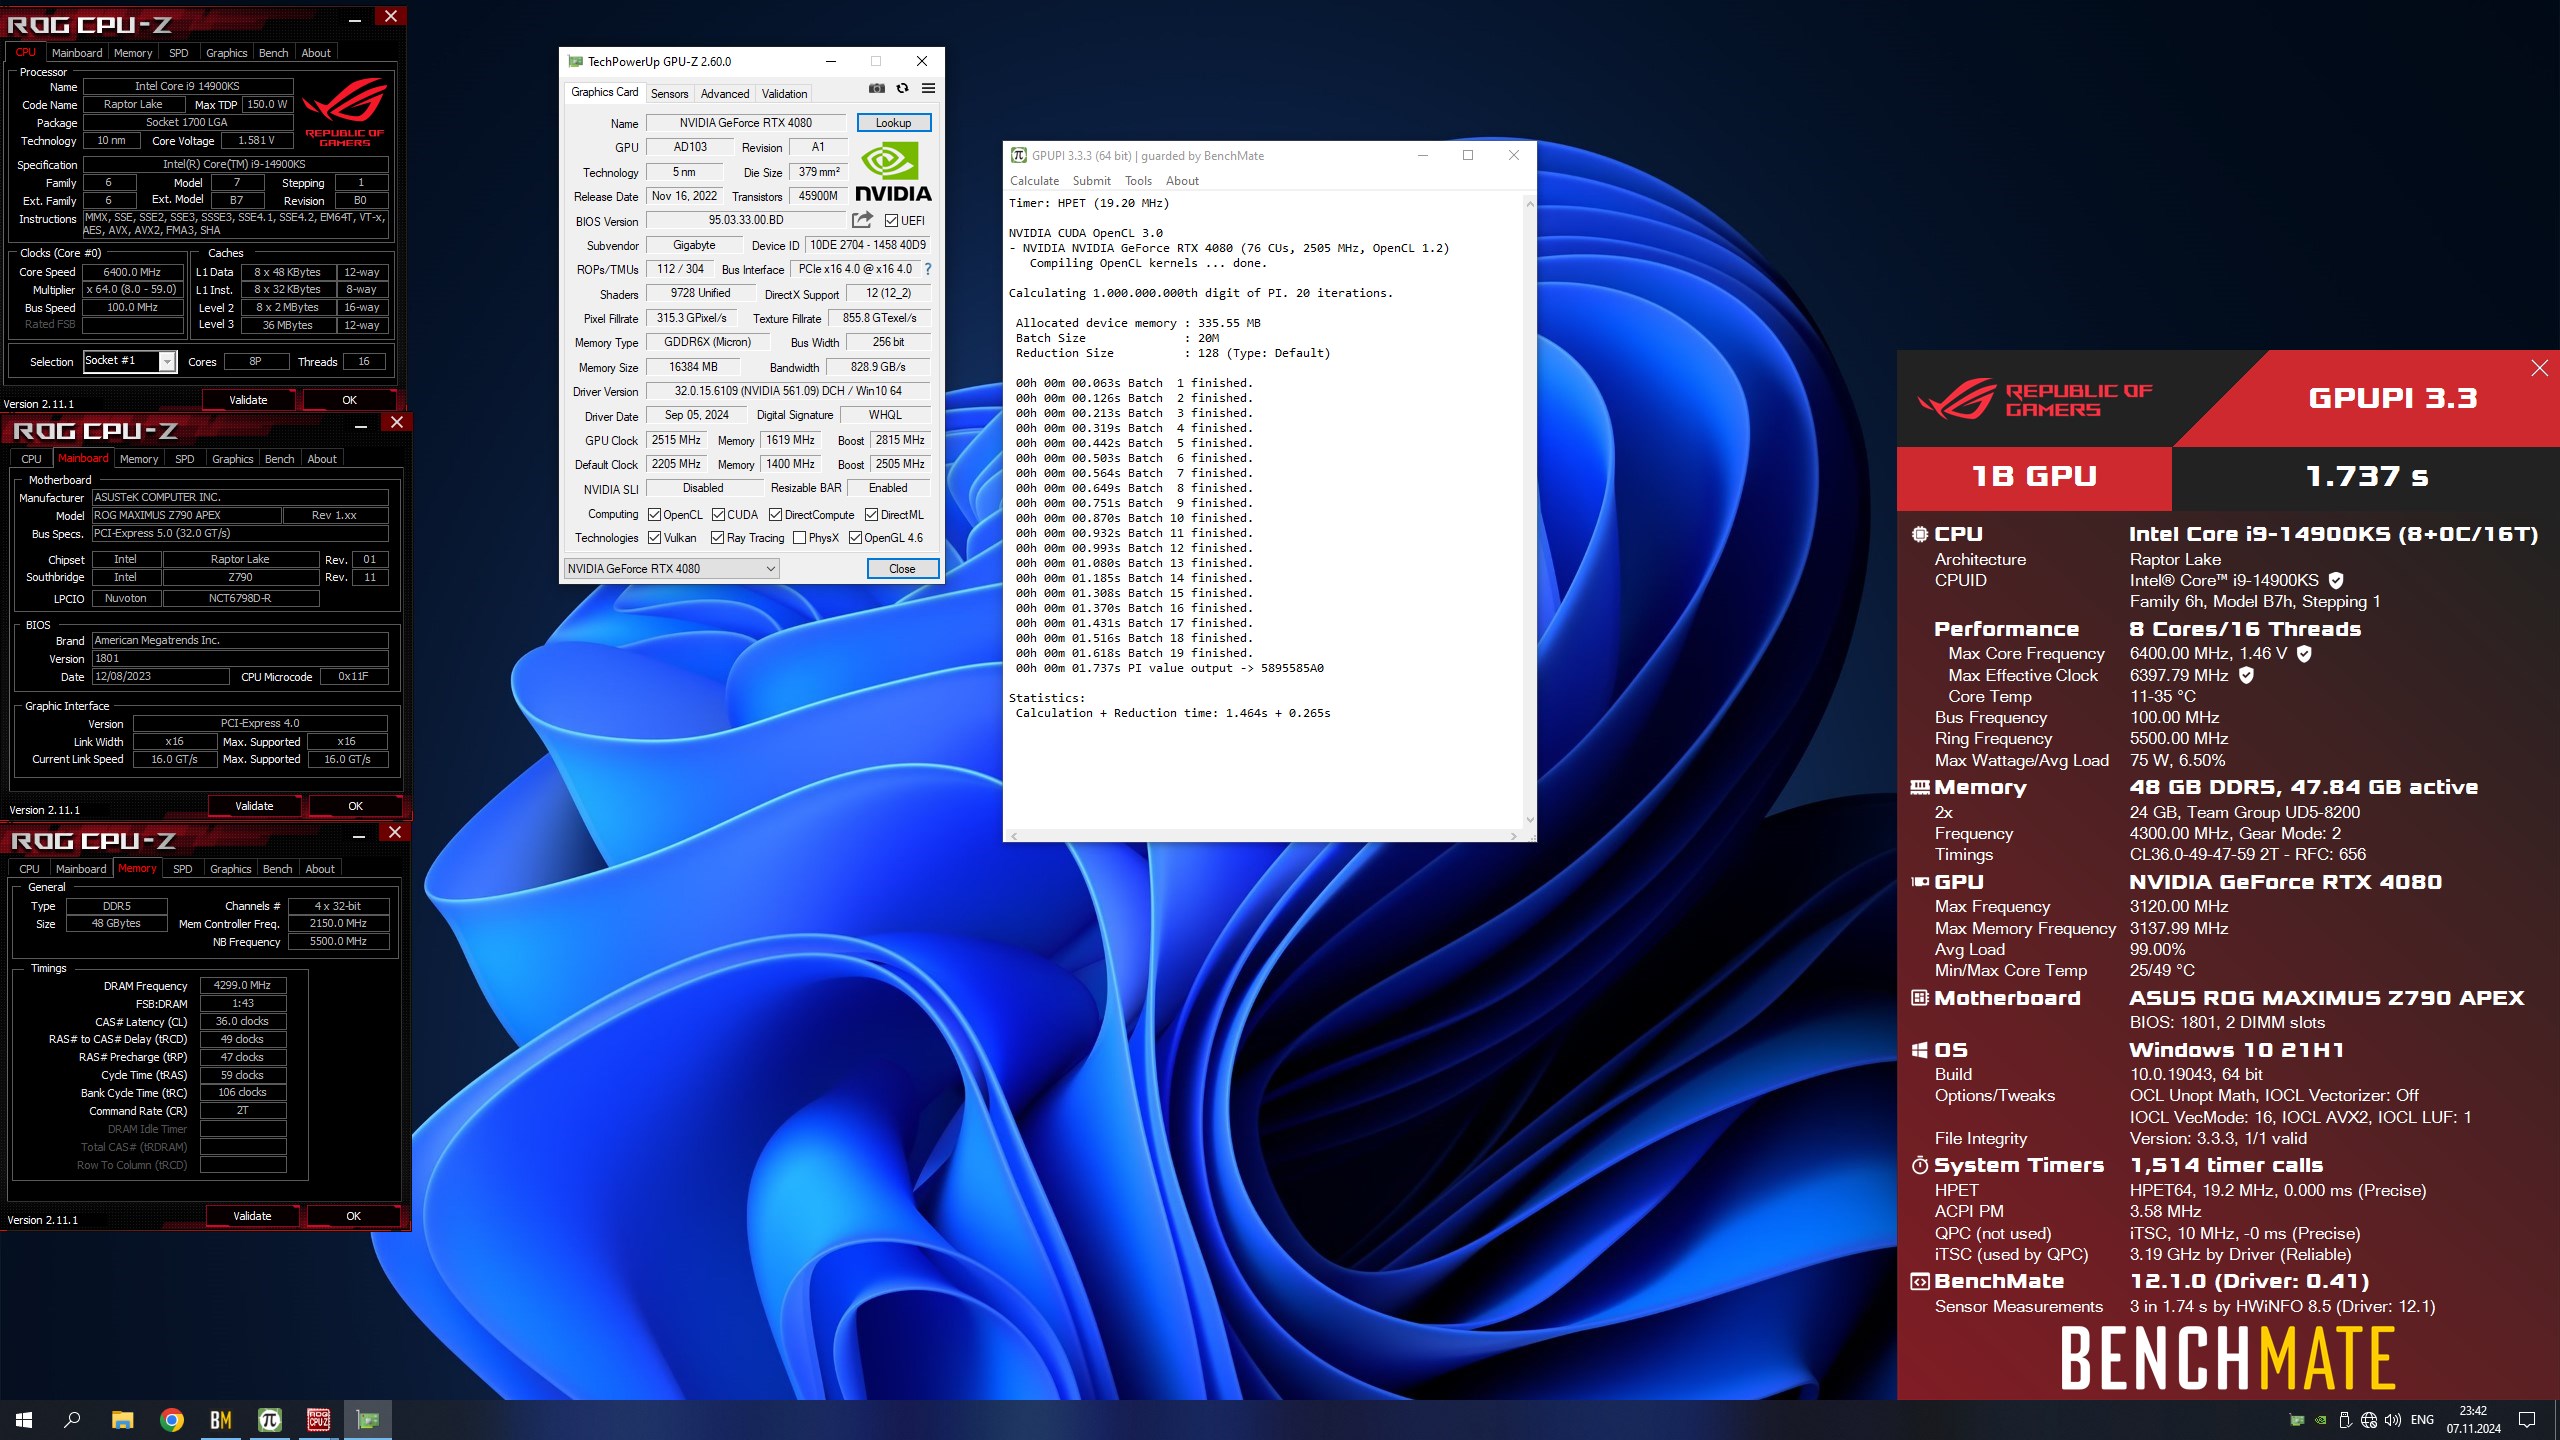2560x1440 pixels.
Task: Toggle the PhysX checkbox
Action: pos(799,538)
